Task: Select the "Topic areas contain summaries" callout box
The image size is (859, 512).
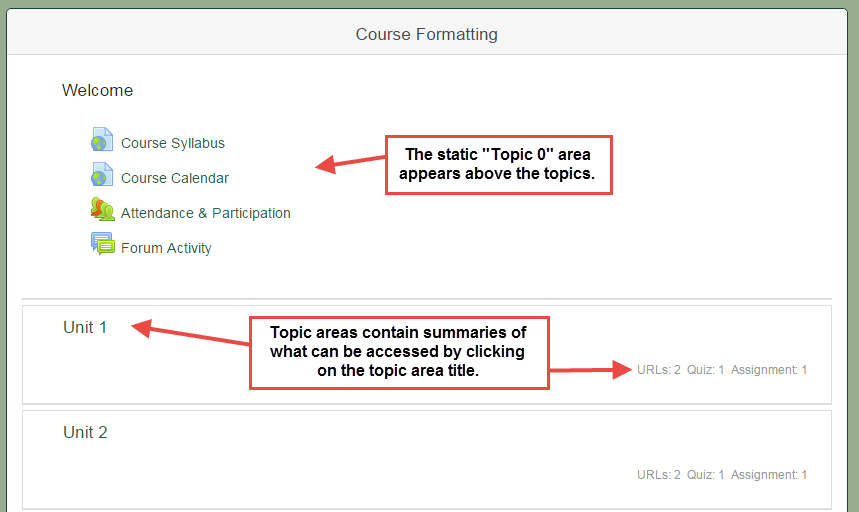Action: pos(399,352)
